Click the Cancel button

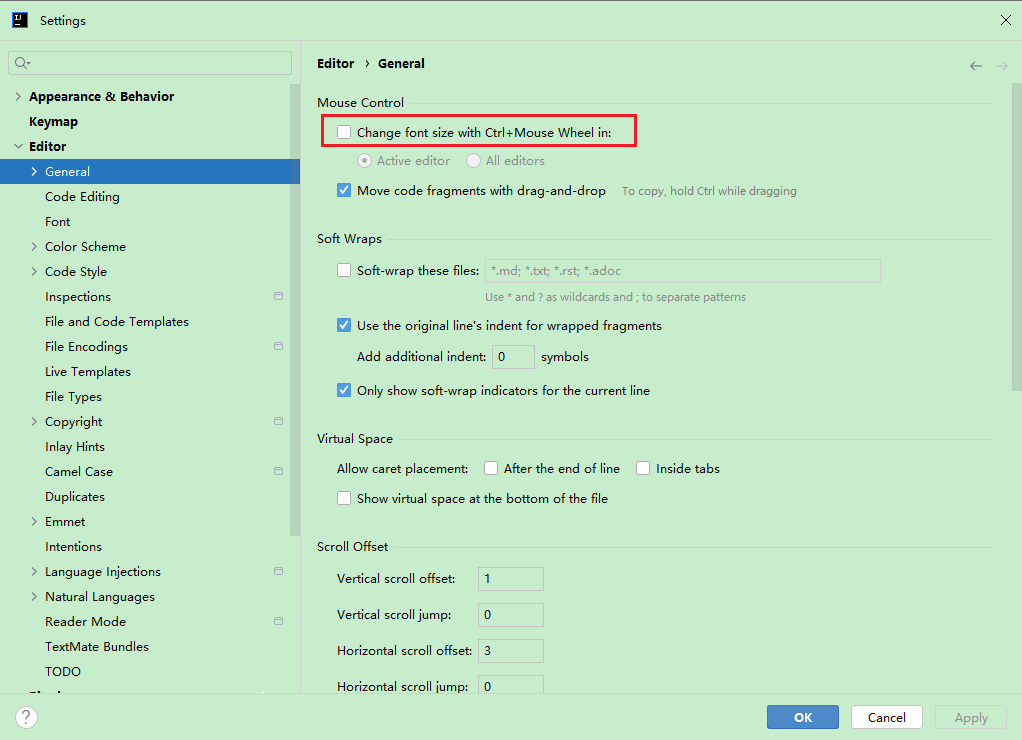pyautogui.click(x=886, y=717)
